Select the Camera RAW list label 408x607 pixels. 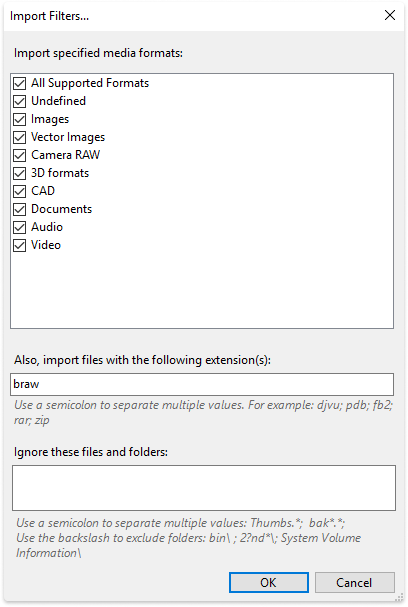[x=65, y=155]
